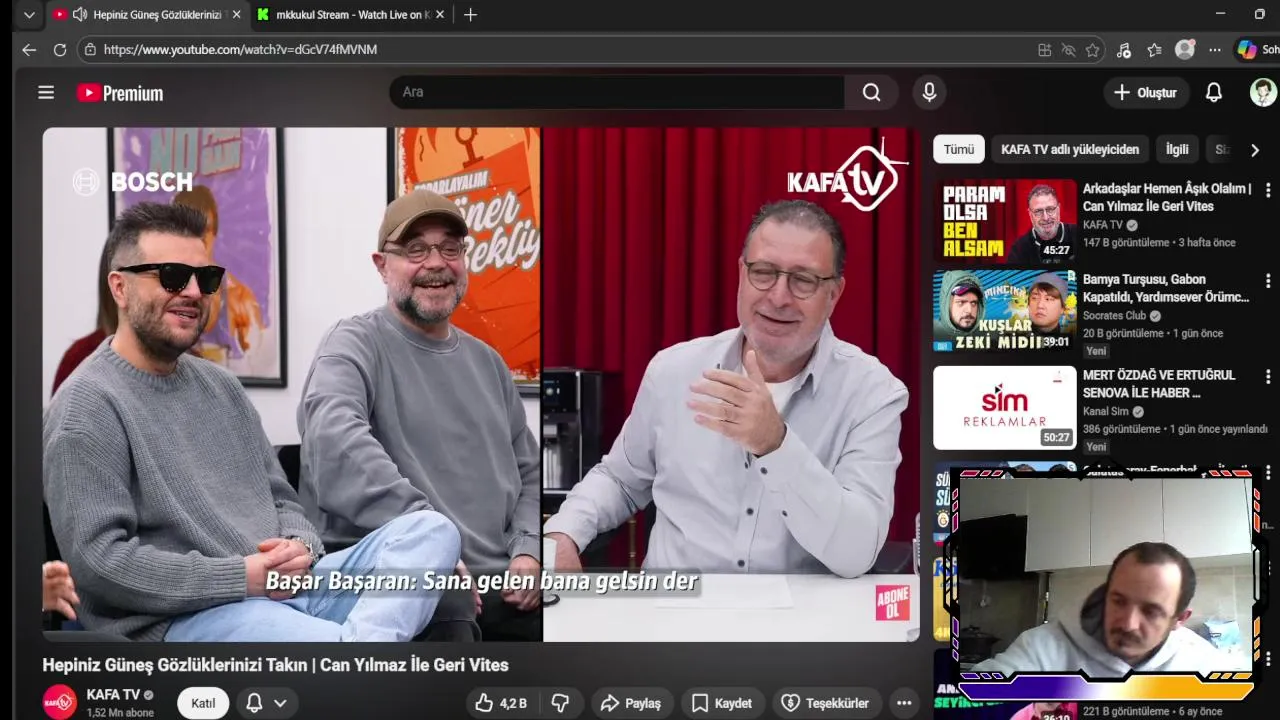The height and width of the screenshot is (720, 1280).
Task: Switch to mkkukul Stream Kick tab
Action: click(x=349, y=15)
